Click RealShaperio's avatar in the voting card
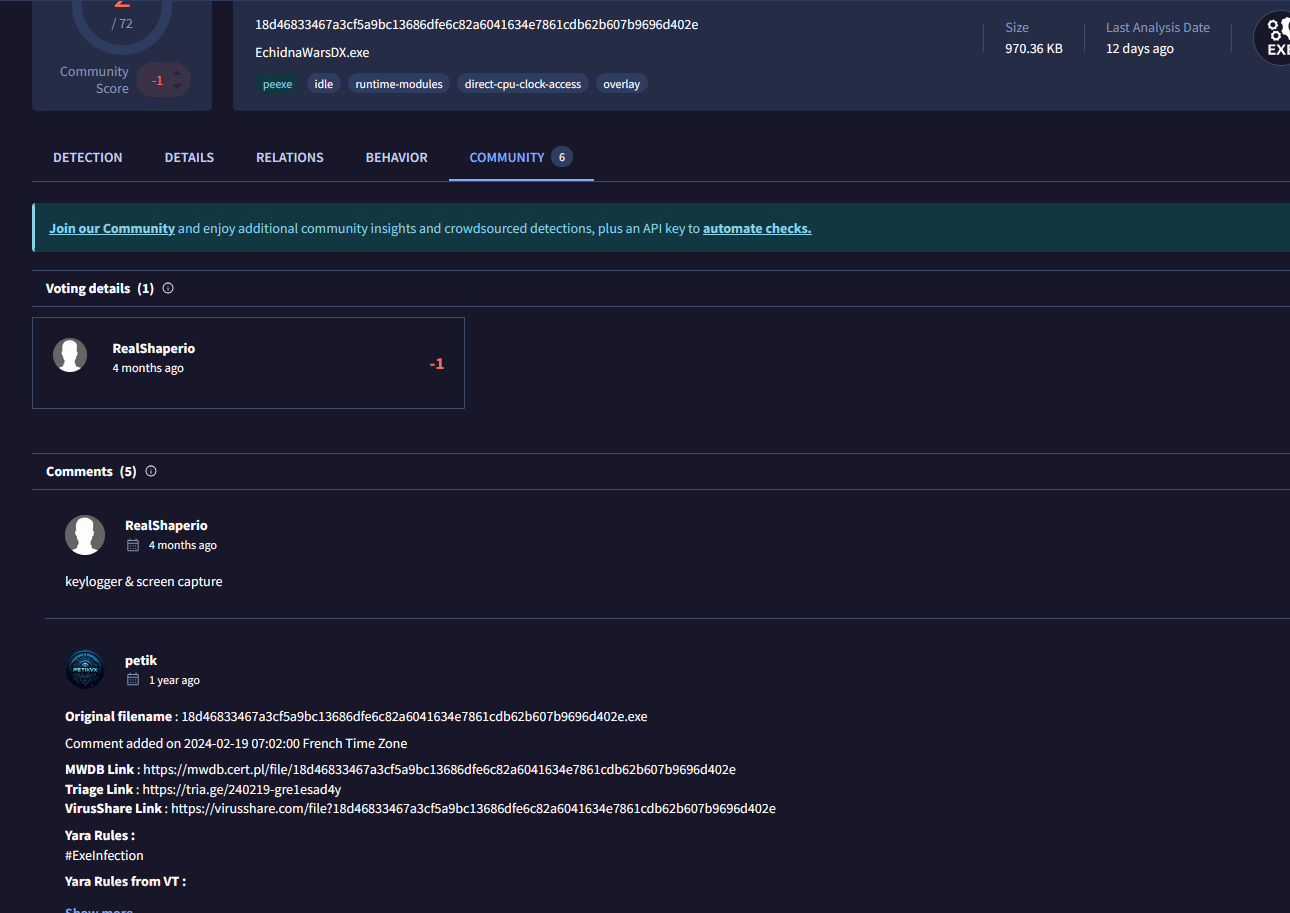Screen dimensions: 1290x913 70,355
